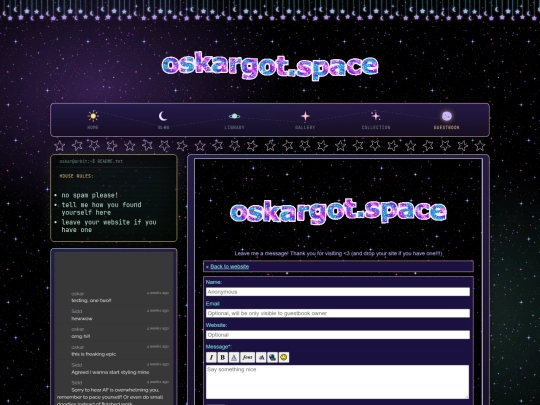This screenshot has height=405, width=540.
Task: Click the guestbook oskargot.space banner logo
Action: [338, 211]
